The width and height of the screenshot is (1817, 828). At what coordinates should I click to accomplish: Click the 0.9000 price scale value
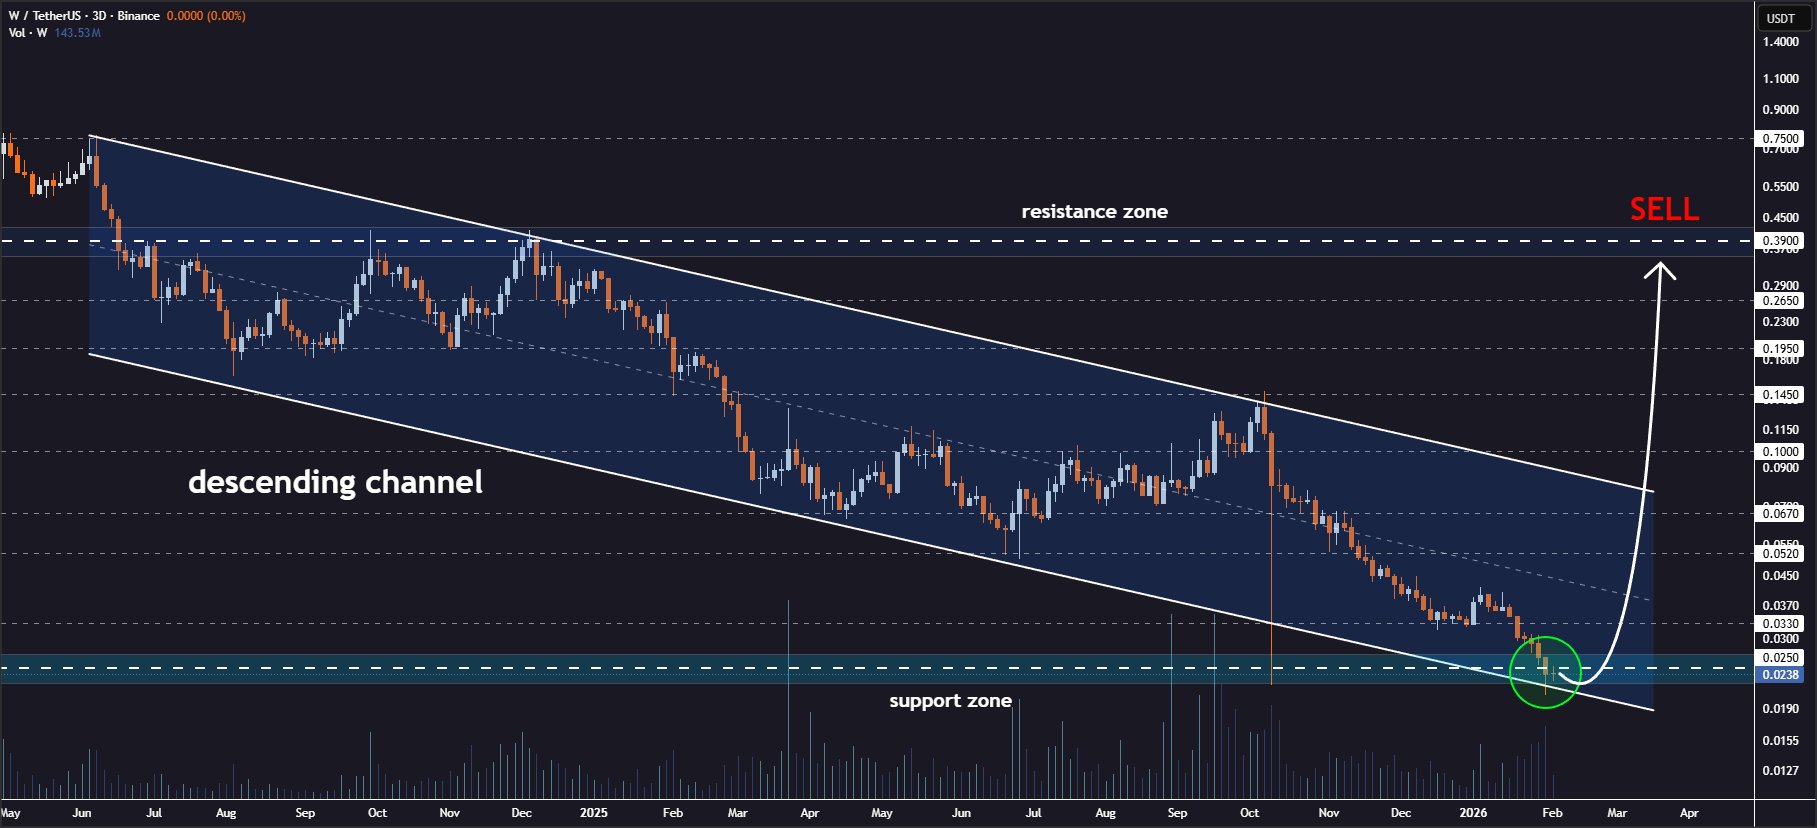(1780, 110)
